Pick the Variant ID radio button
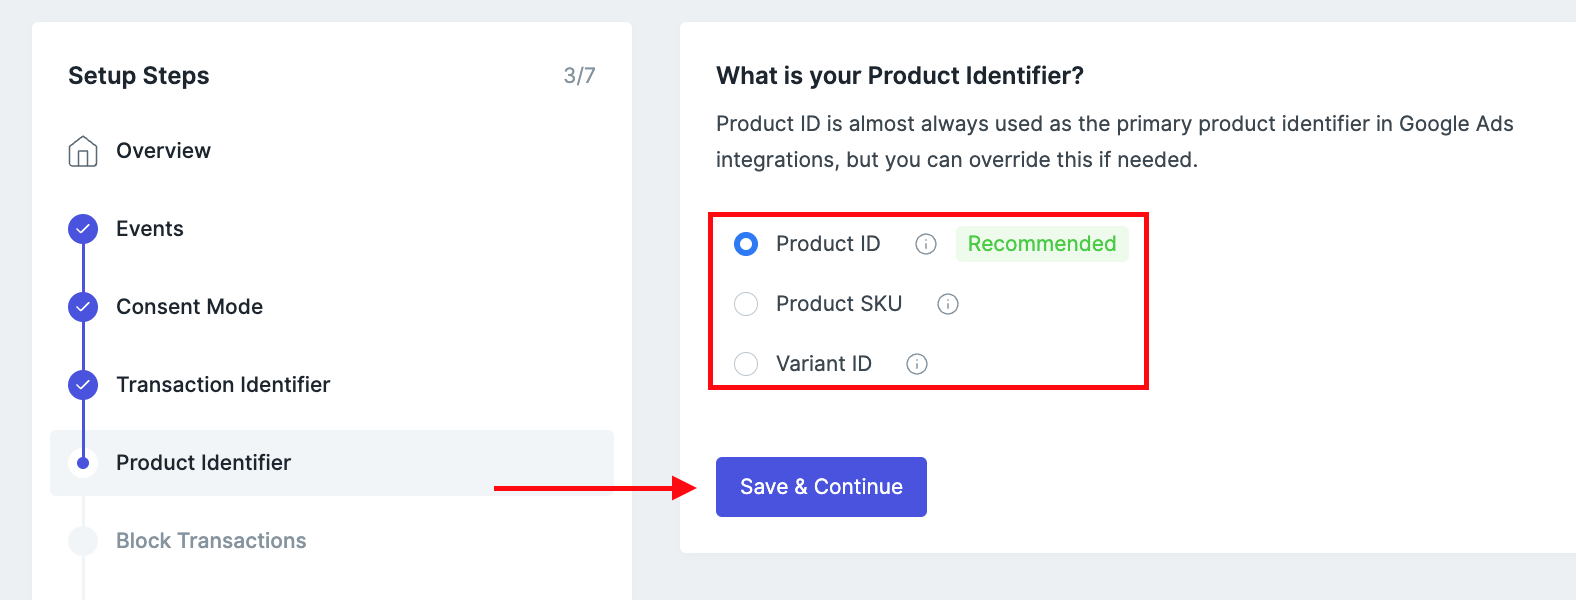 [x=746, y=364]
